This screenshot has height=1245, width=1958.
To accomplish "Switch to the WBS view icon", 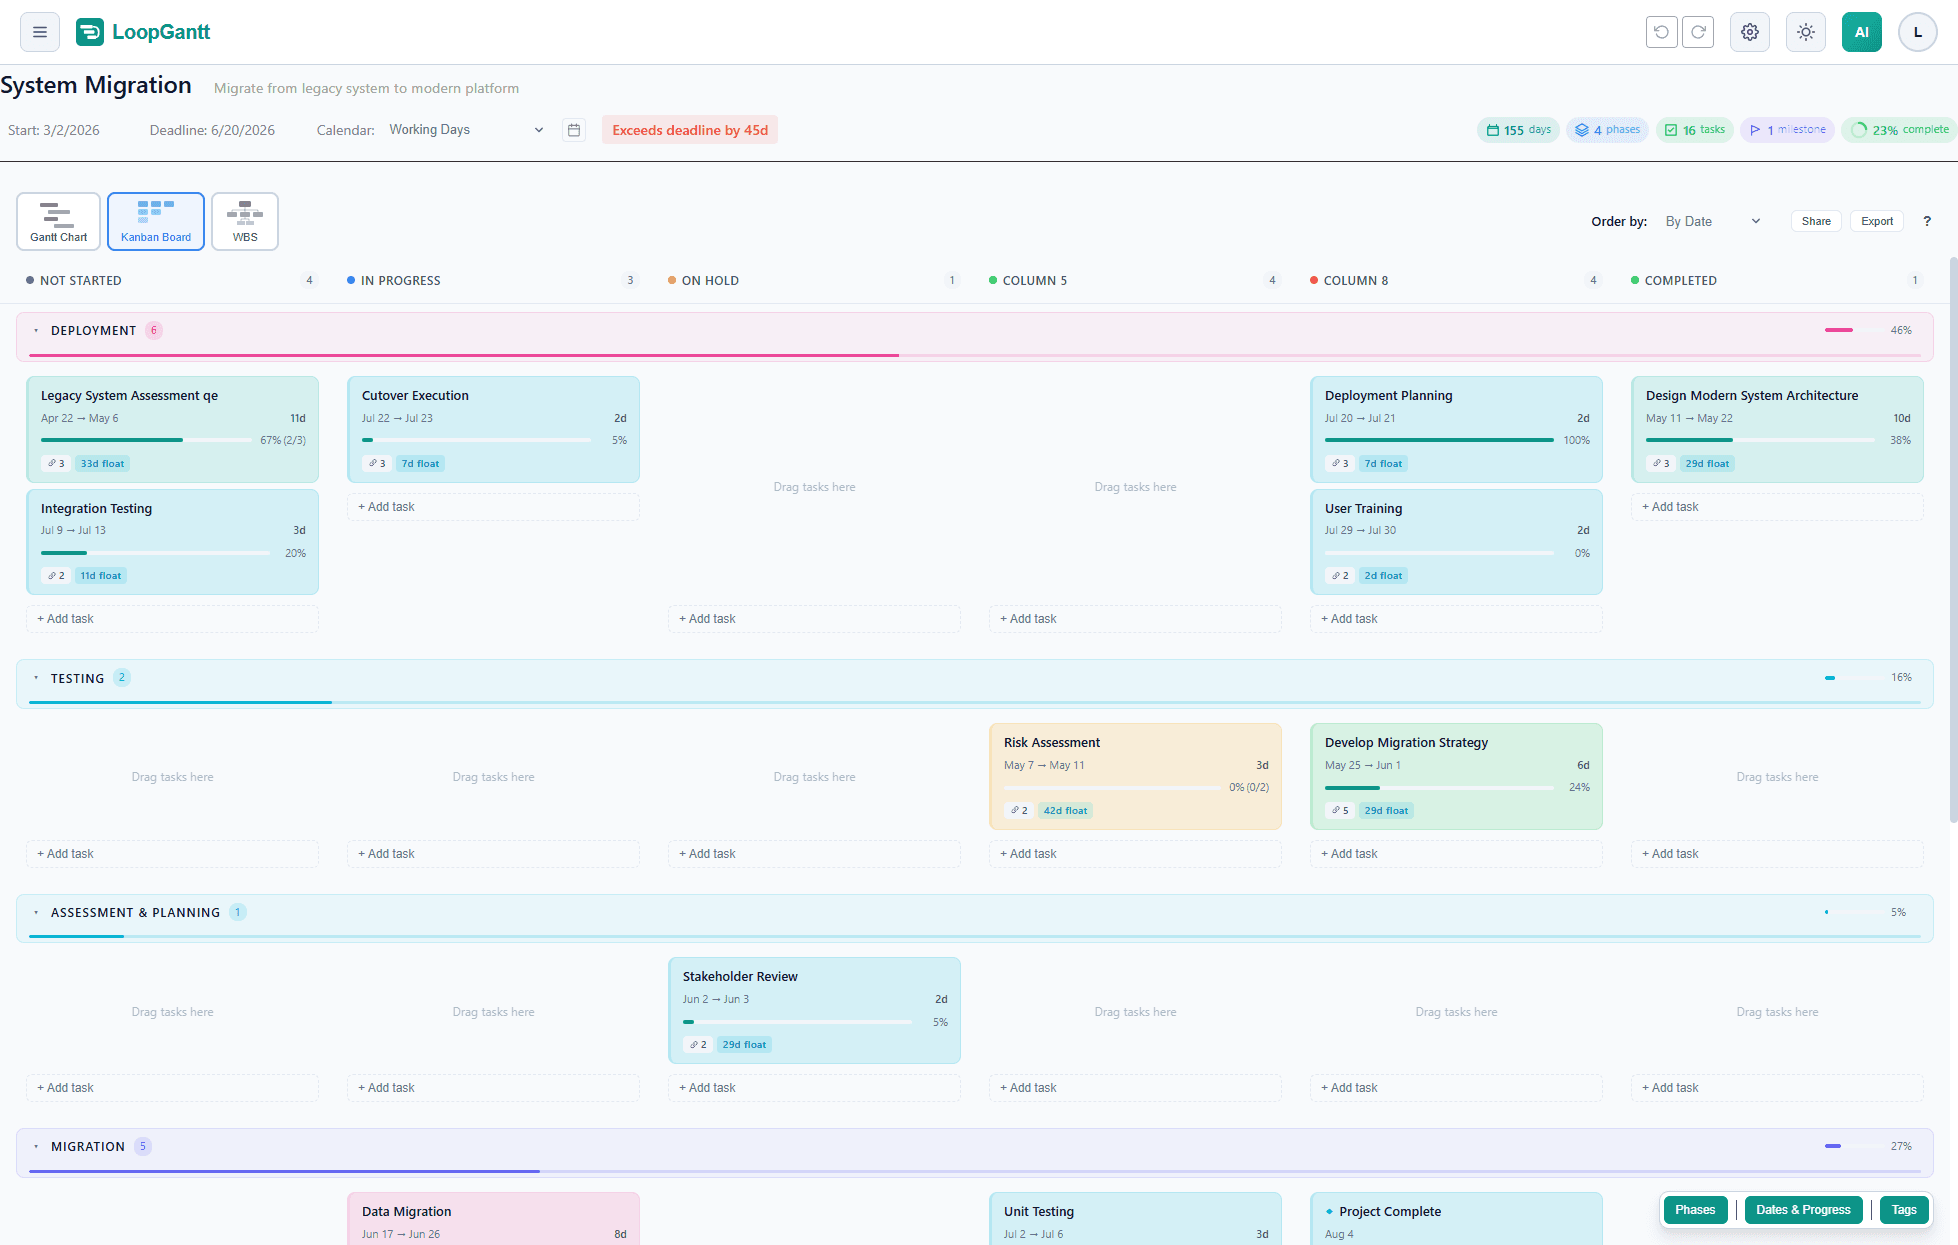I will tap(244, 220).
